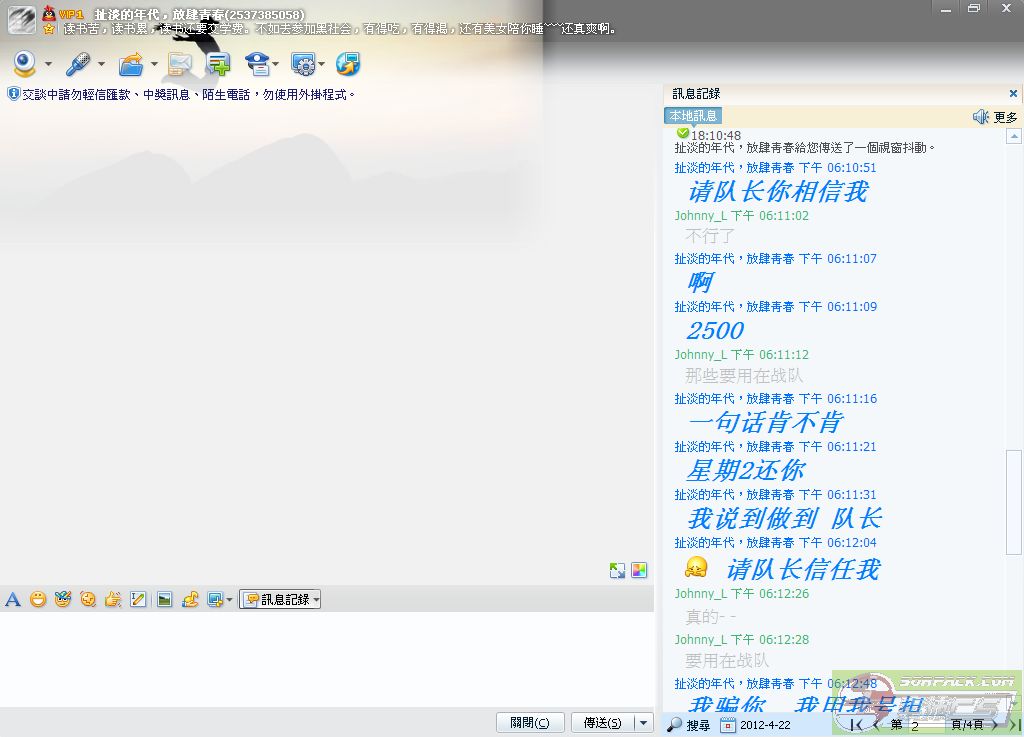This screenshot has width=1024, height=737.
Task: Insert a picture into the message
Action: coord(164,600)
